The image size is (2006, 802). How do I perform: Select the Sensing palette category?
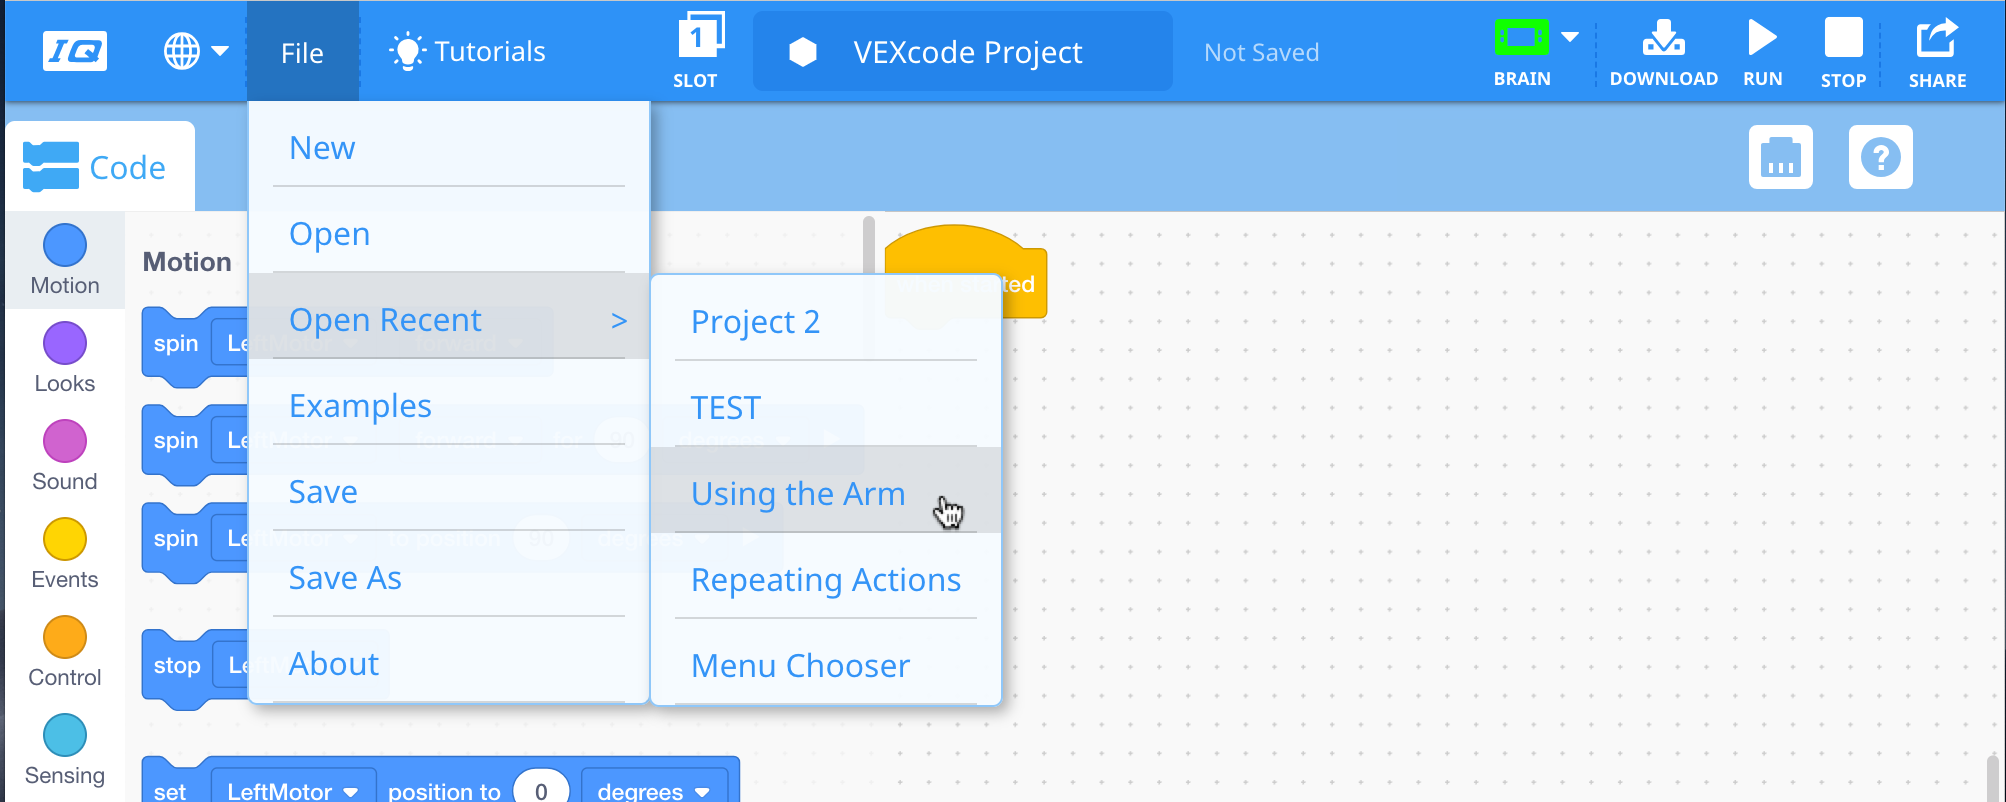64,748
